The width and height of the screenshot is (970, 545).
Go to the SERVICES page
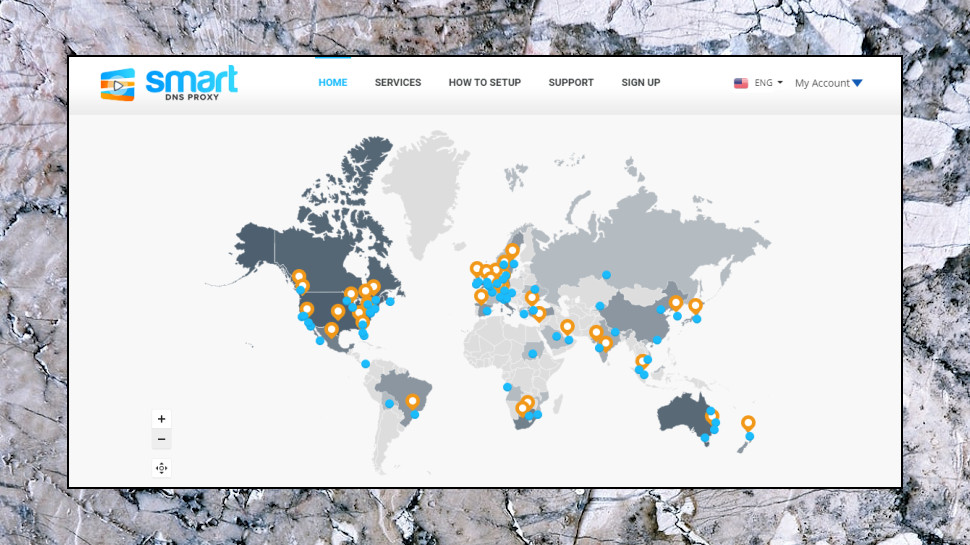398,83
